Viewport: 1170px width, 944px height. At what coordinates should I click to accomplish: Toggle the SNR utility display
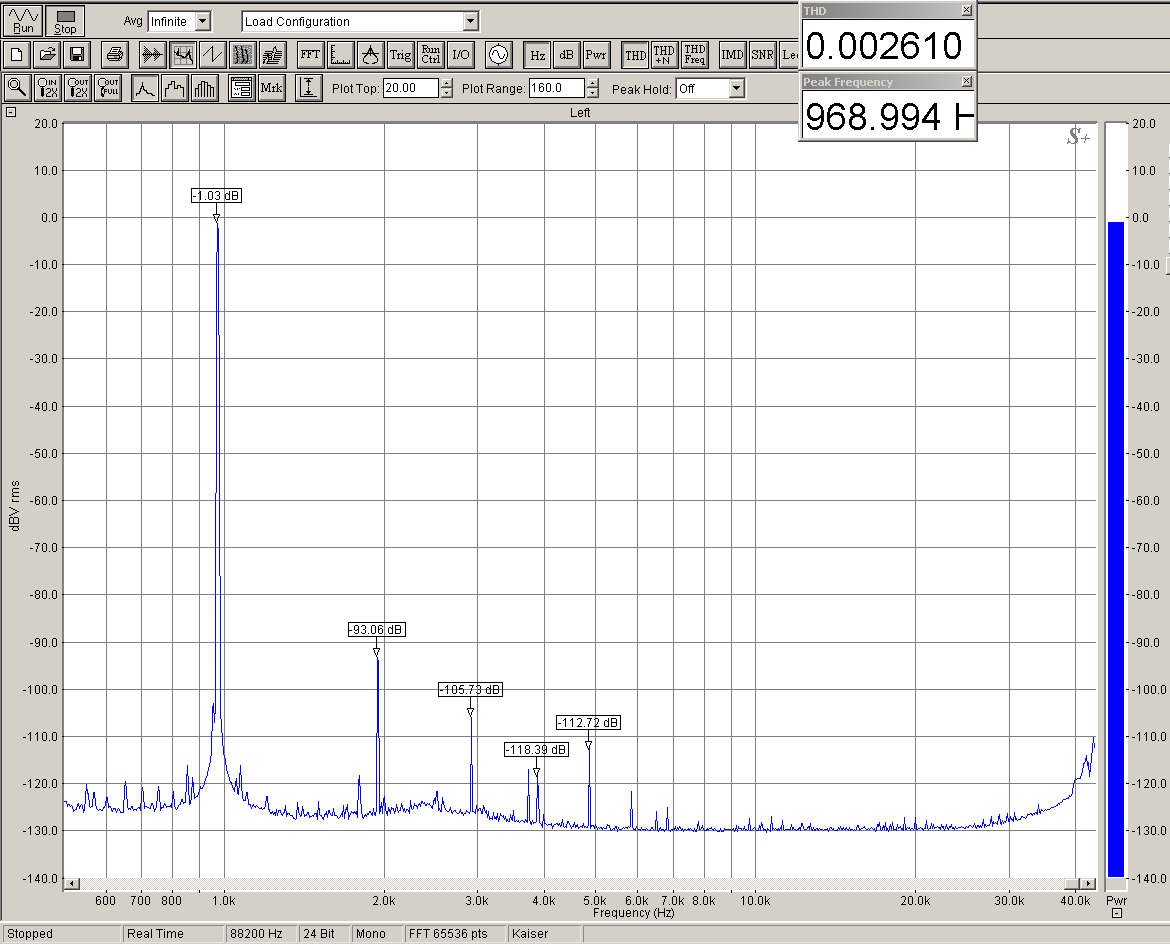(x=763, y=54)
